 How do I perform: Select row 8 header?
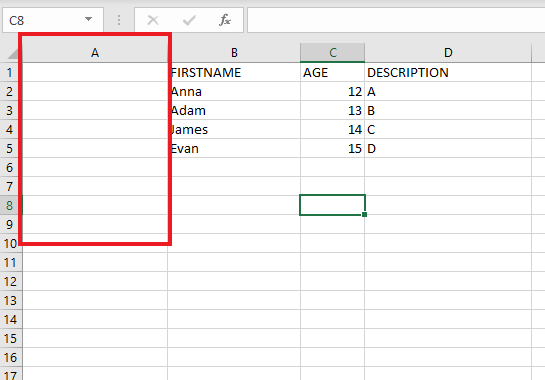pos(10,205)
